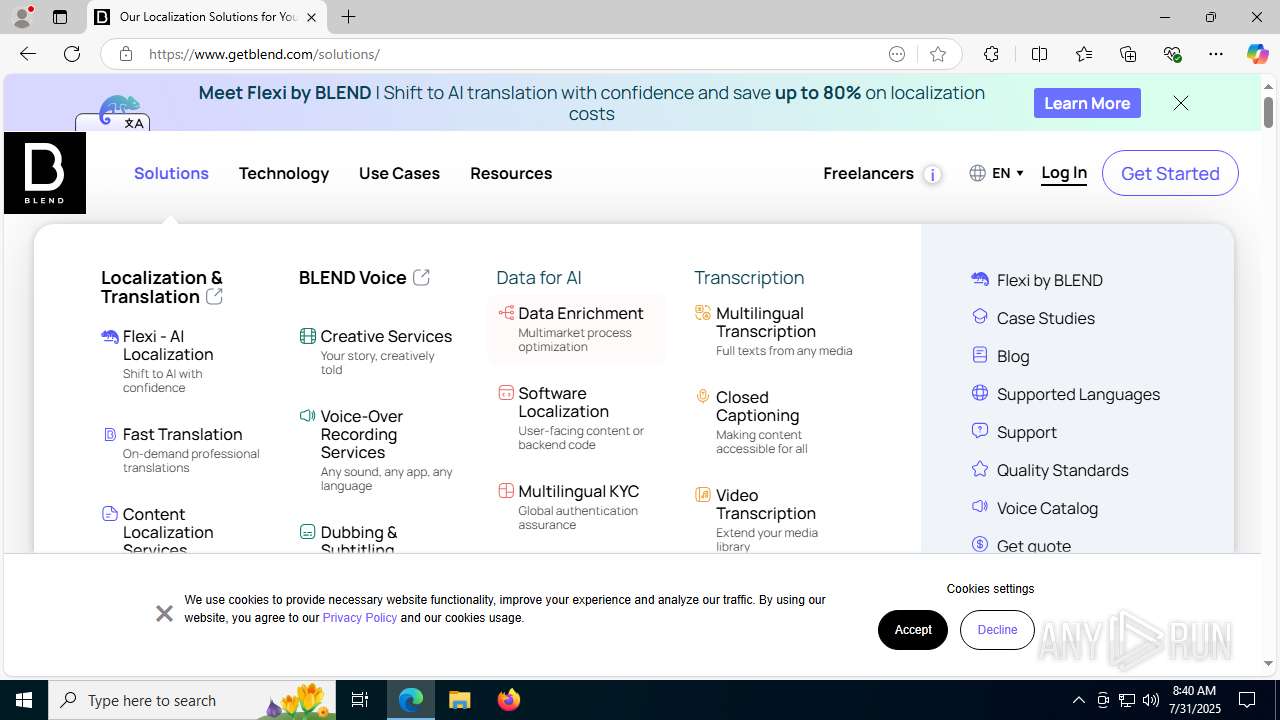
Task: Open Firefox from the taskbar
Action: point(509,700)
